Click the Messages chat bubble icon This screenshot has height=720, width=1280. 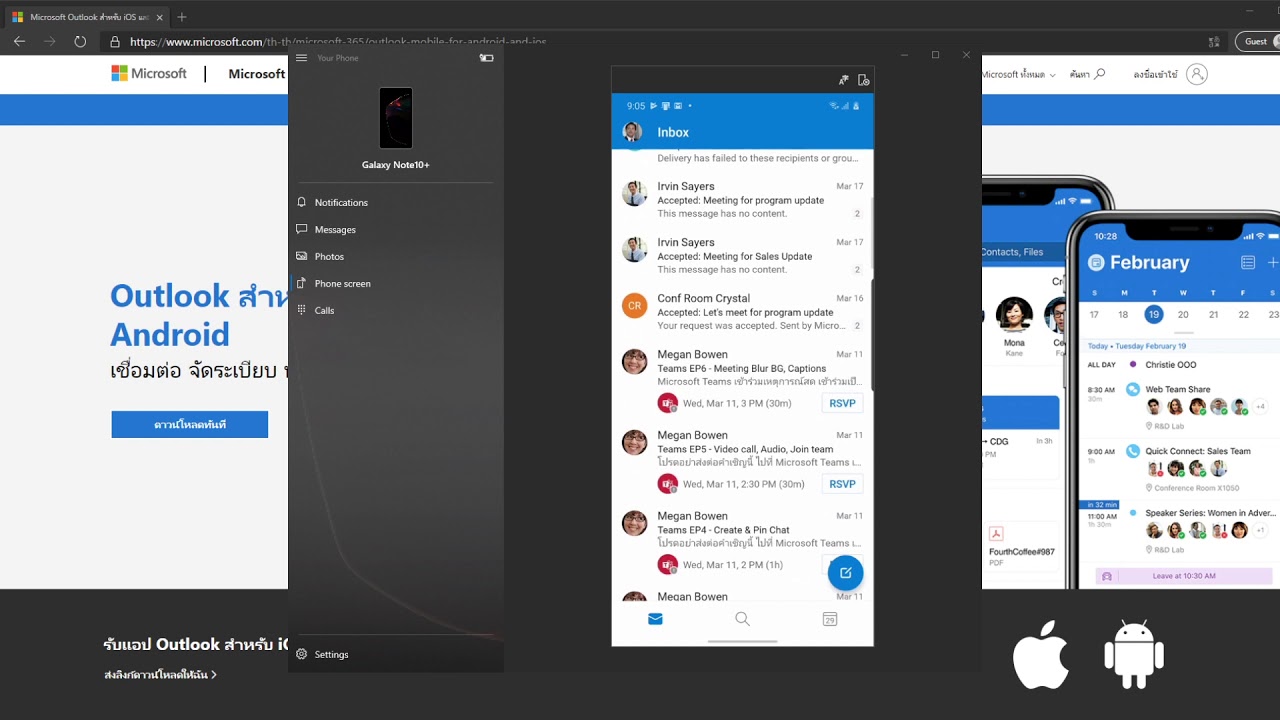301,229
